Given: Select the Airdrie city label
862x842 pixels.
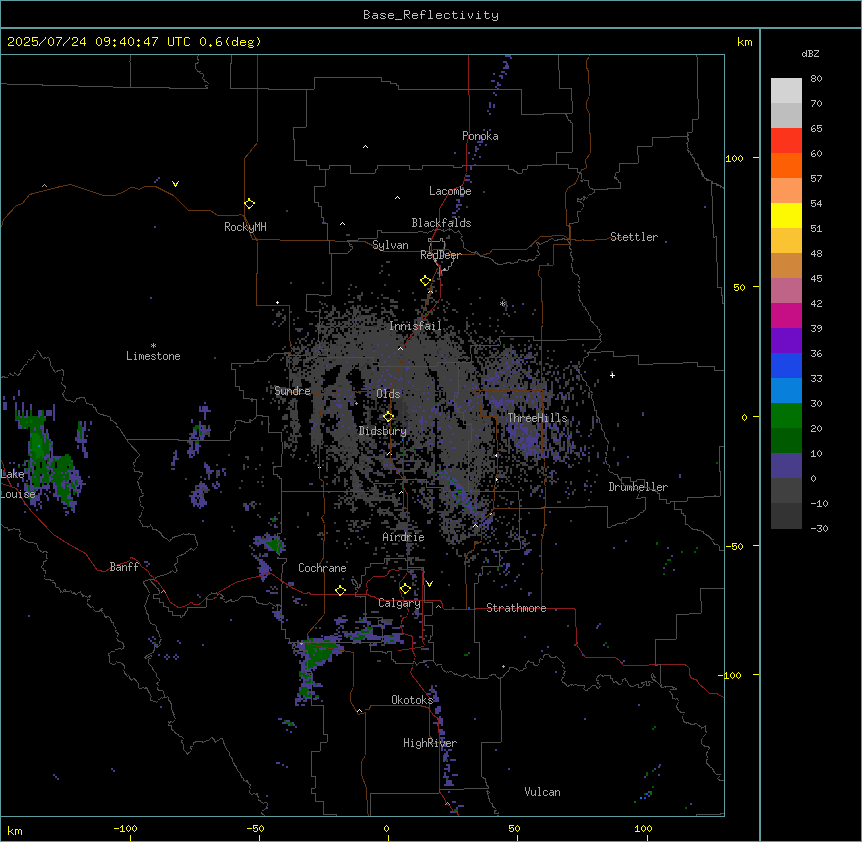Looking at the screenshot, I should pos(404,537).
